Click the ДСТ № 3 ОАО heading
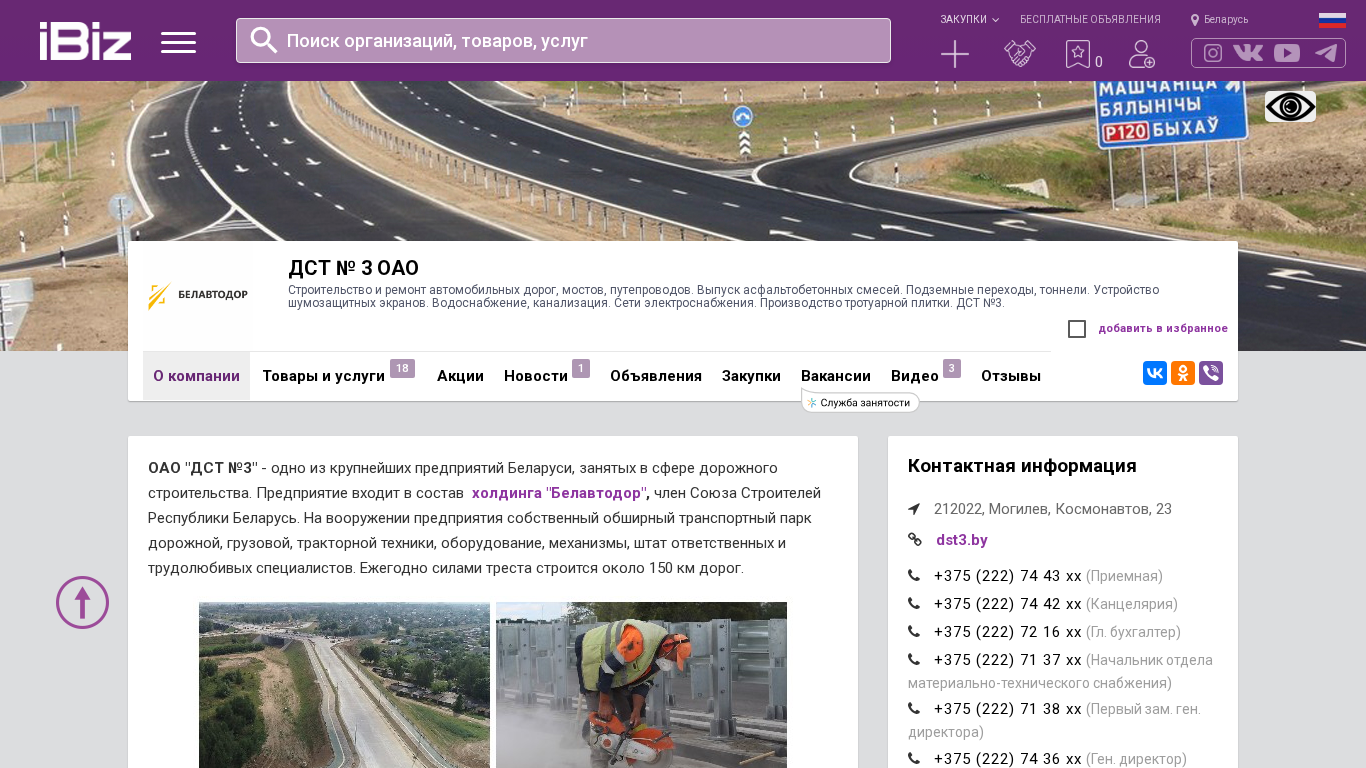1366x768 pixels. pos(353,268)
